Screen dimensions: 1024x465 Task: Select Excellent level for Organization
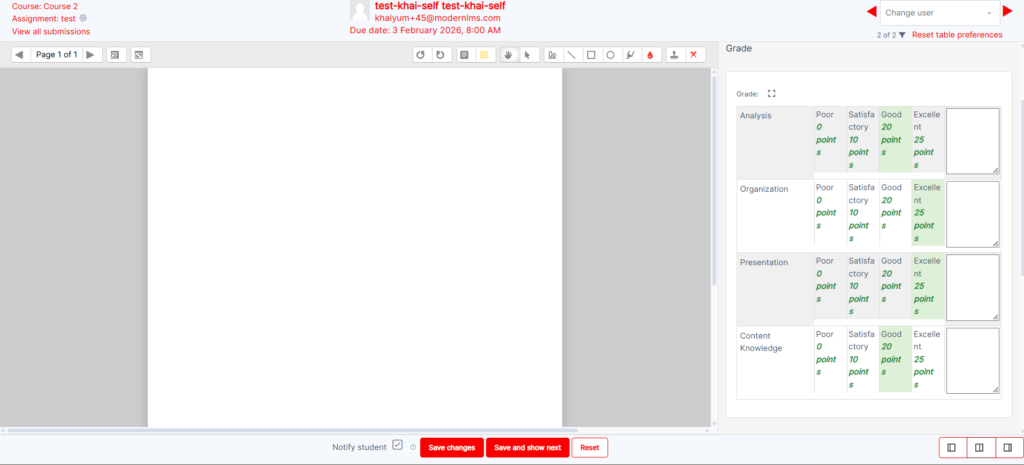(928, 213)
